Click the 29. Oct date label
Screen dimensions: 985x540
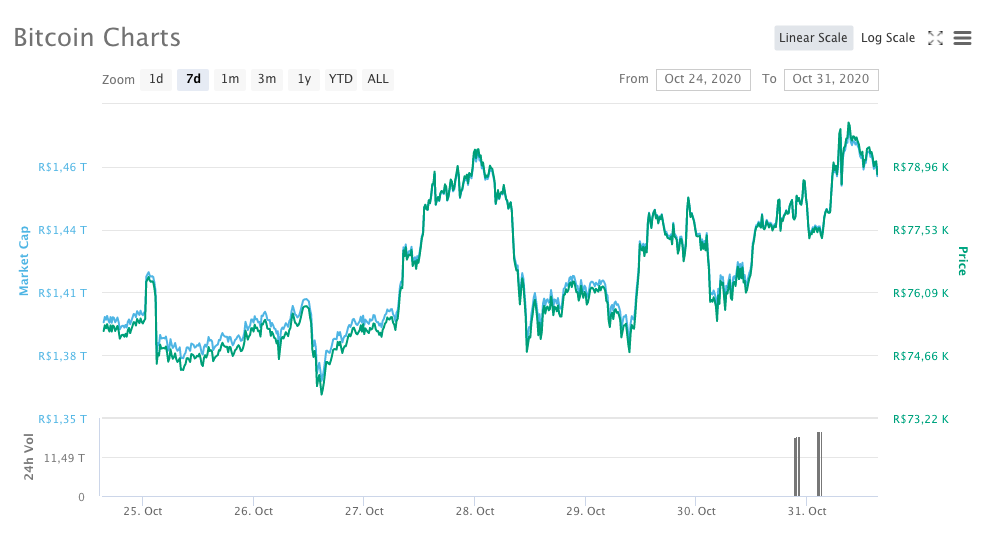coord(585,511)
